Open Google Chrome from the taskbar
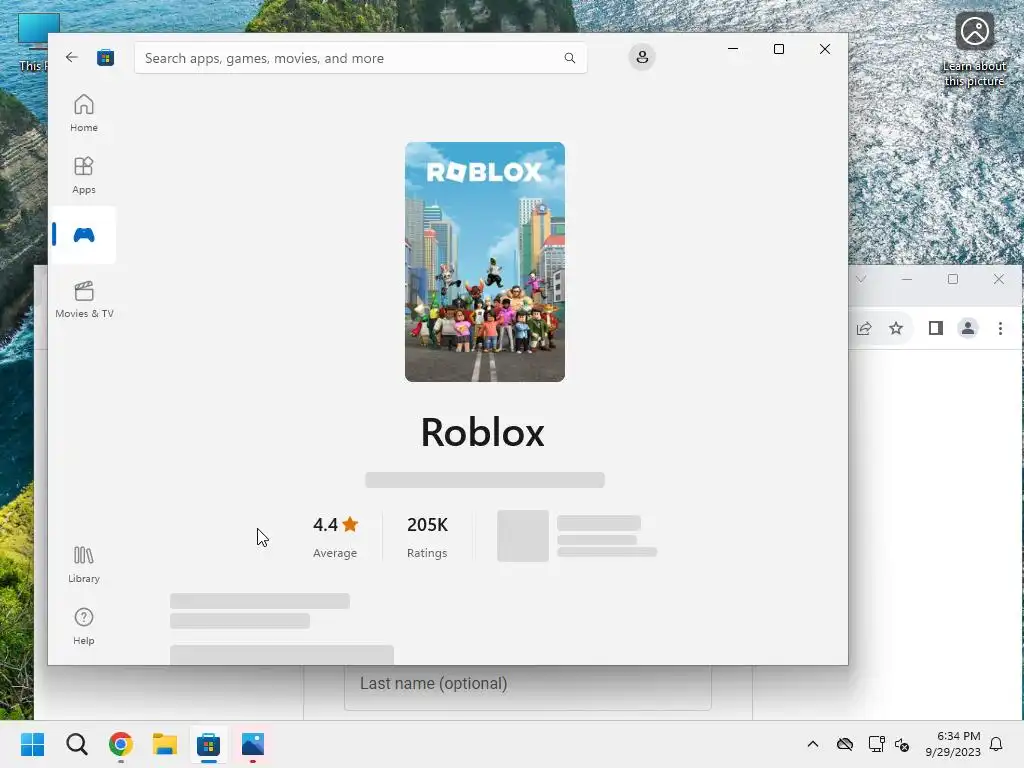Screen dimensions: 1024x768 121,744
